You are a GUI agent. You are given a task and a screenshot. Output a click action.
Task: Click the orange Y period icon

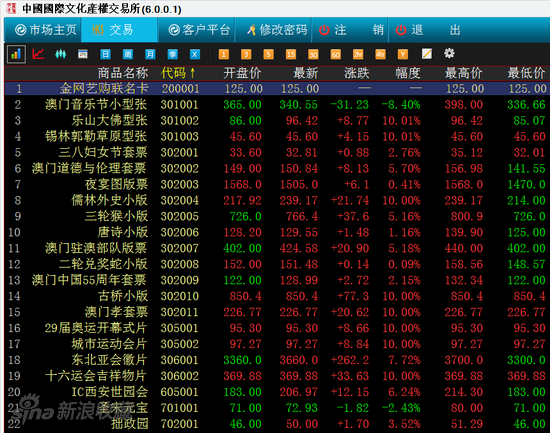403,54
